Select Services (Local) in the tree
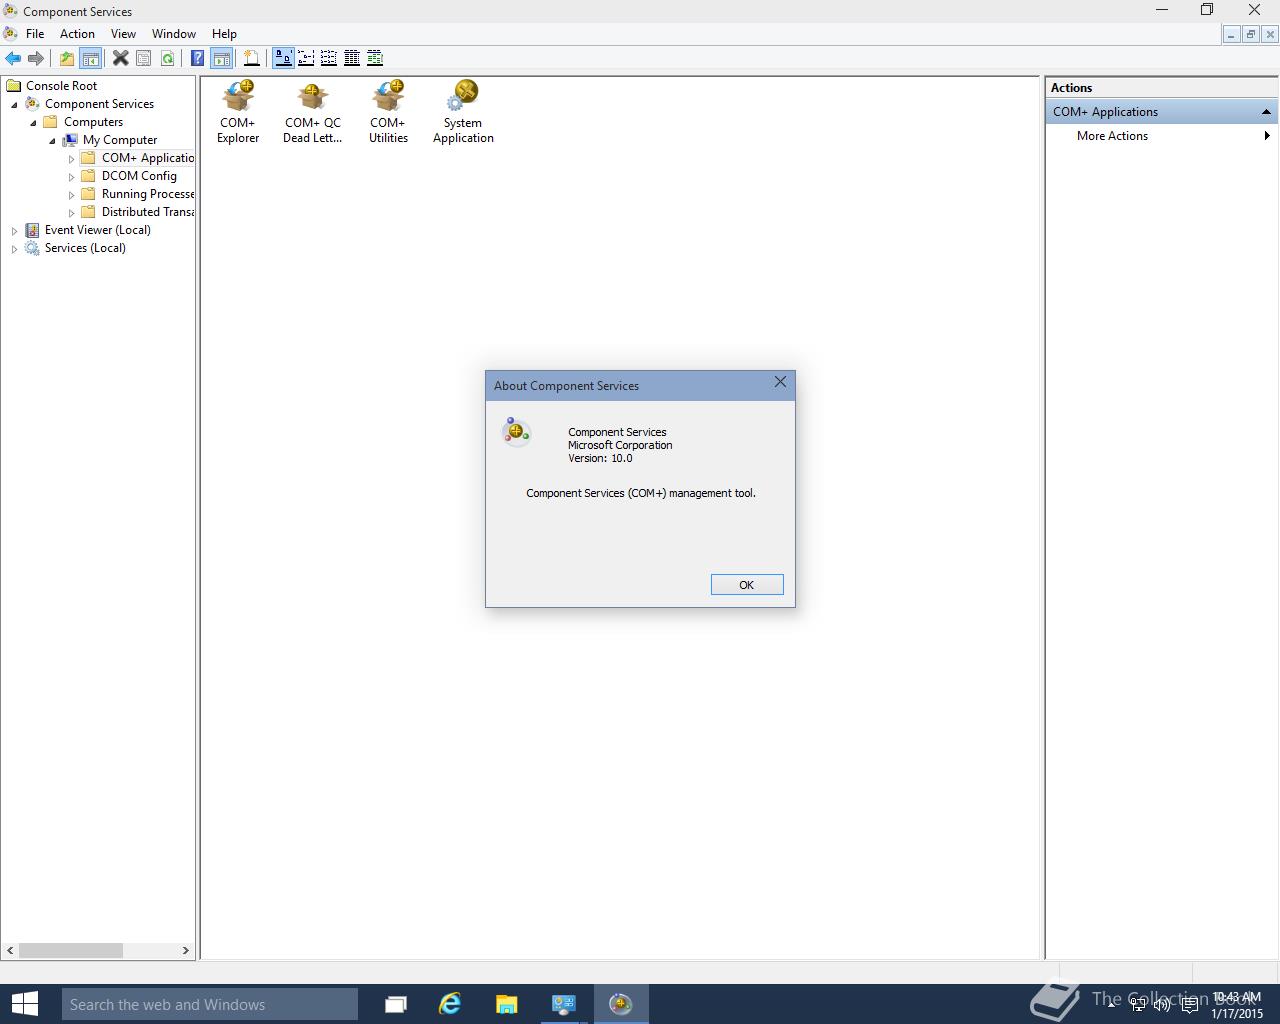The width and height of the screenshot is (1280, 1024). (85, 248)
